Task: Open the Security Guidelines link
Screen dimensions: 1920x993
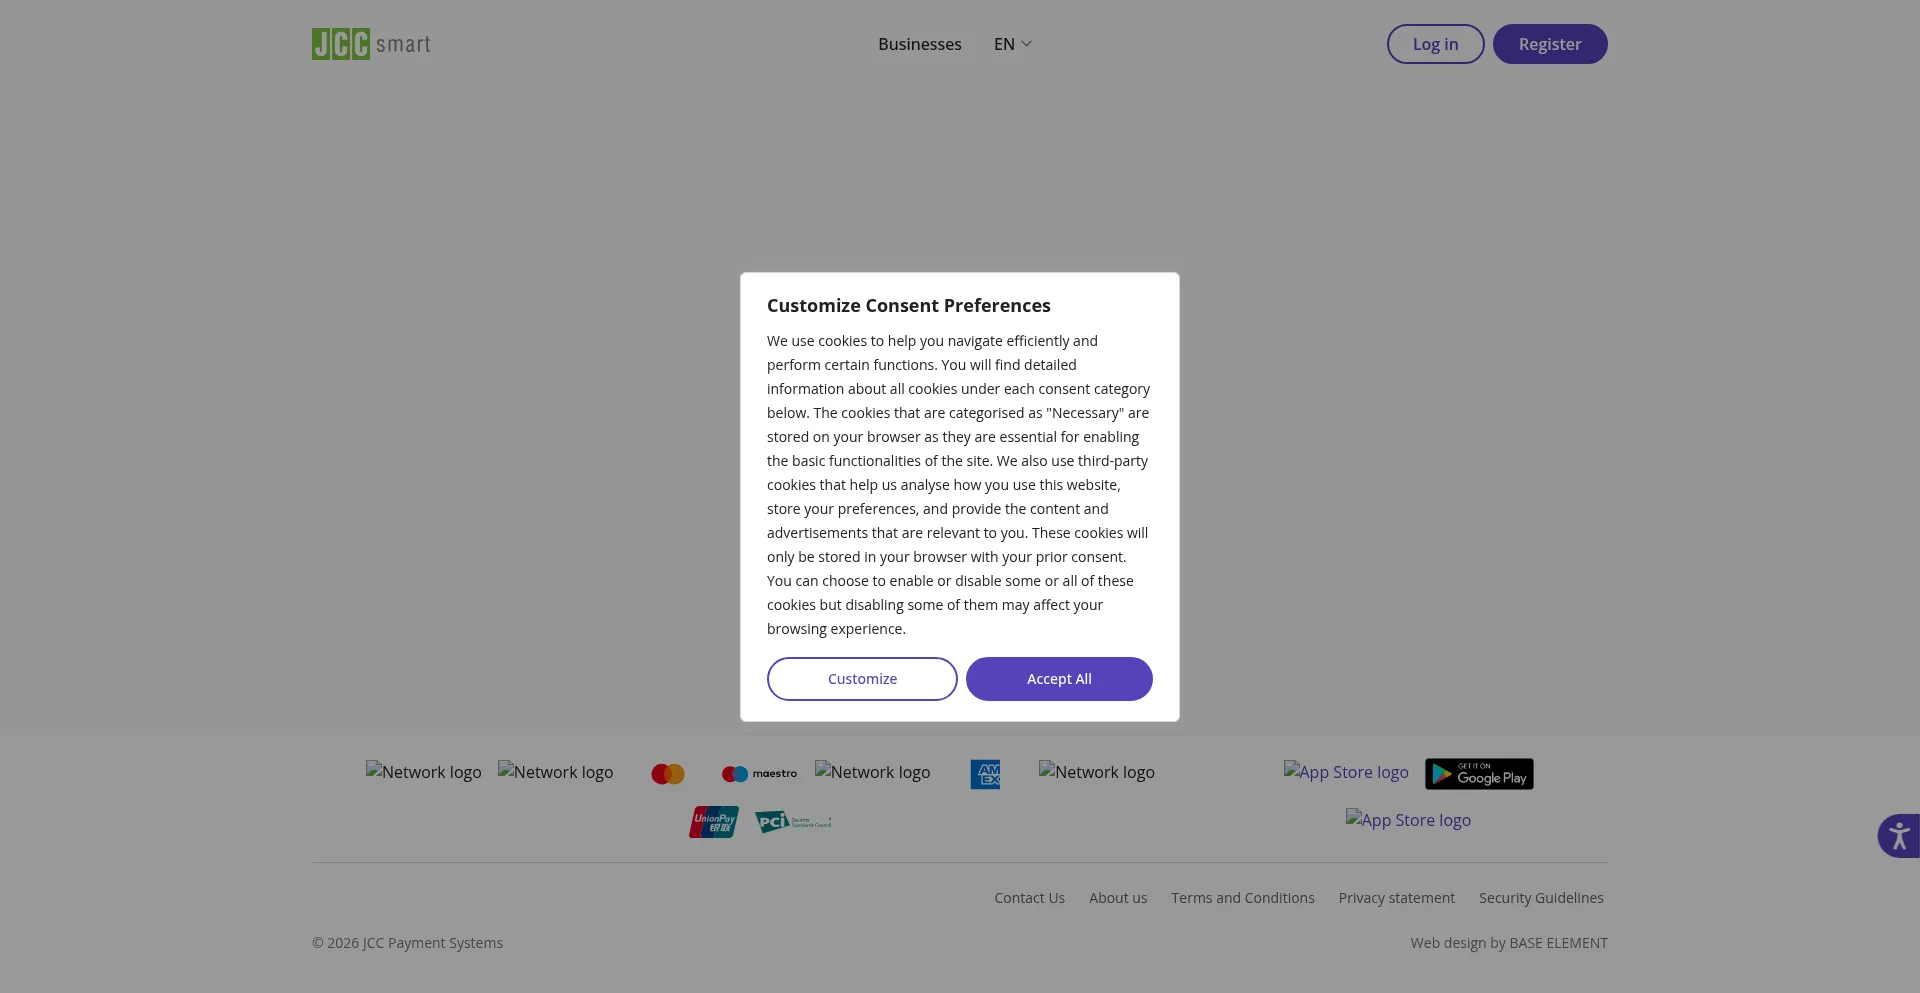Action: click(1541, 898)
